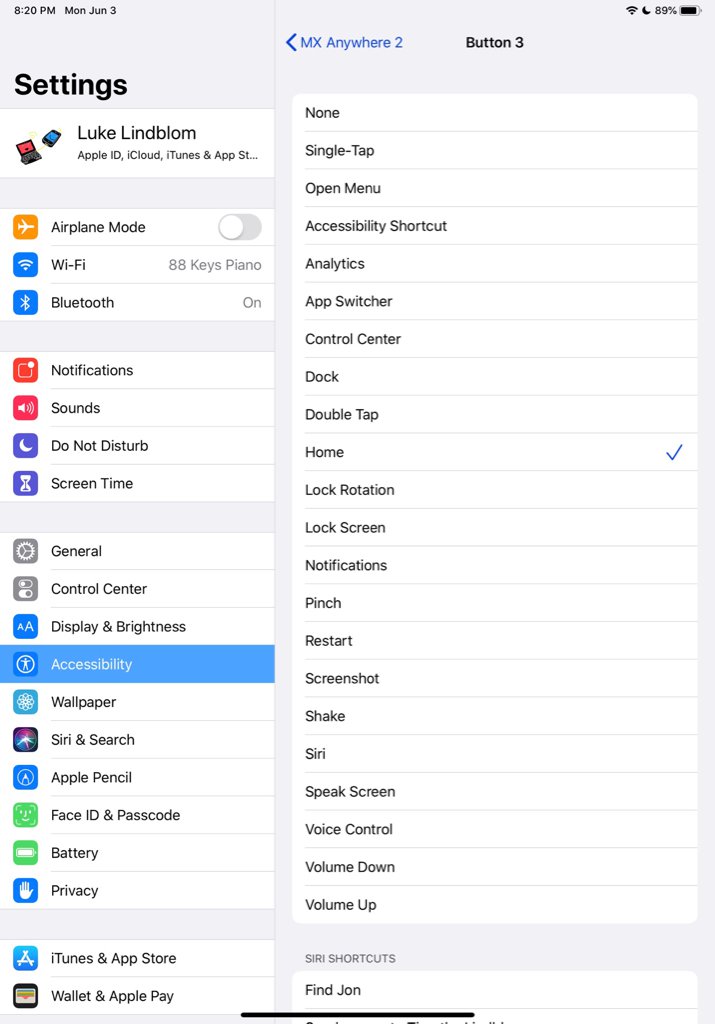
Task: Select Screenshot as the button action
Action: pos(494,679)
